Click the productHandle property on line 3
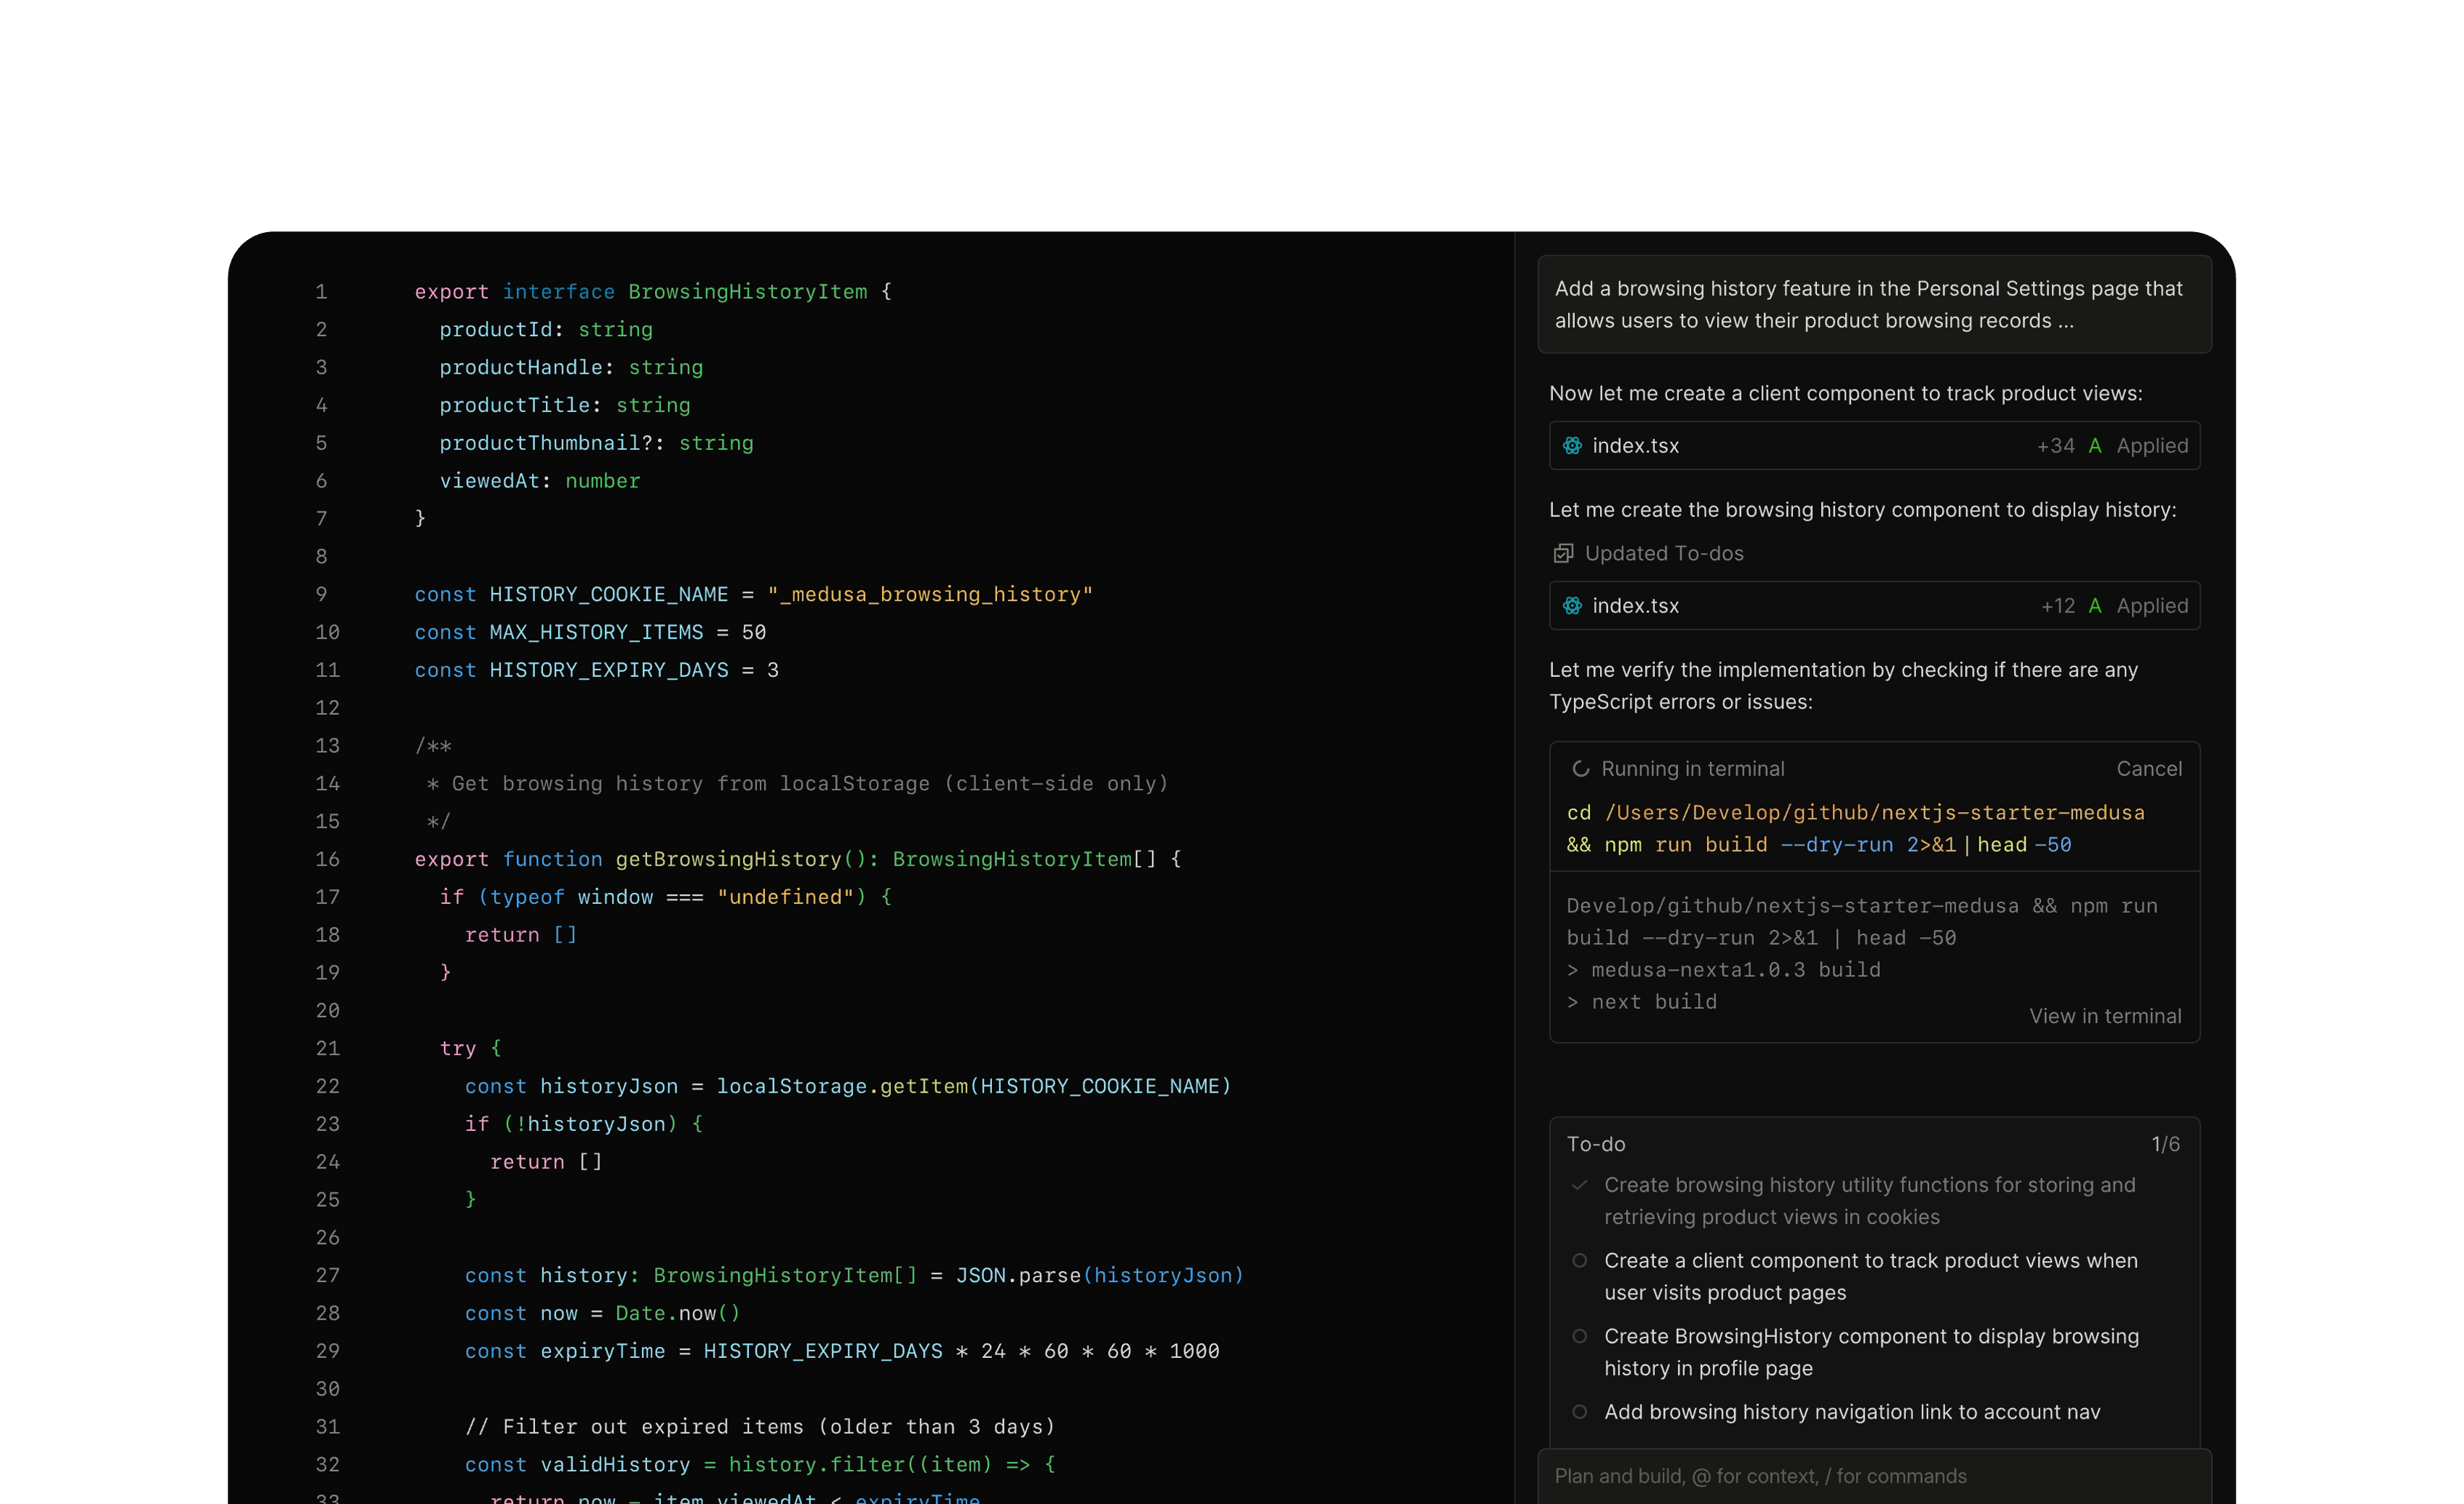 point(521,368)
